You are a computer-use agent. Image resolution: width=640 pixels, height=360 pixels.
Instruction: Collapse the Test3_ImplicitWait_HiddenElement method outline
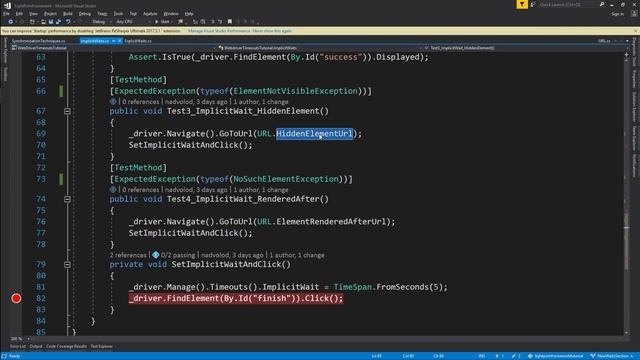(67, 111)
